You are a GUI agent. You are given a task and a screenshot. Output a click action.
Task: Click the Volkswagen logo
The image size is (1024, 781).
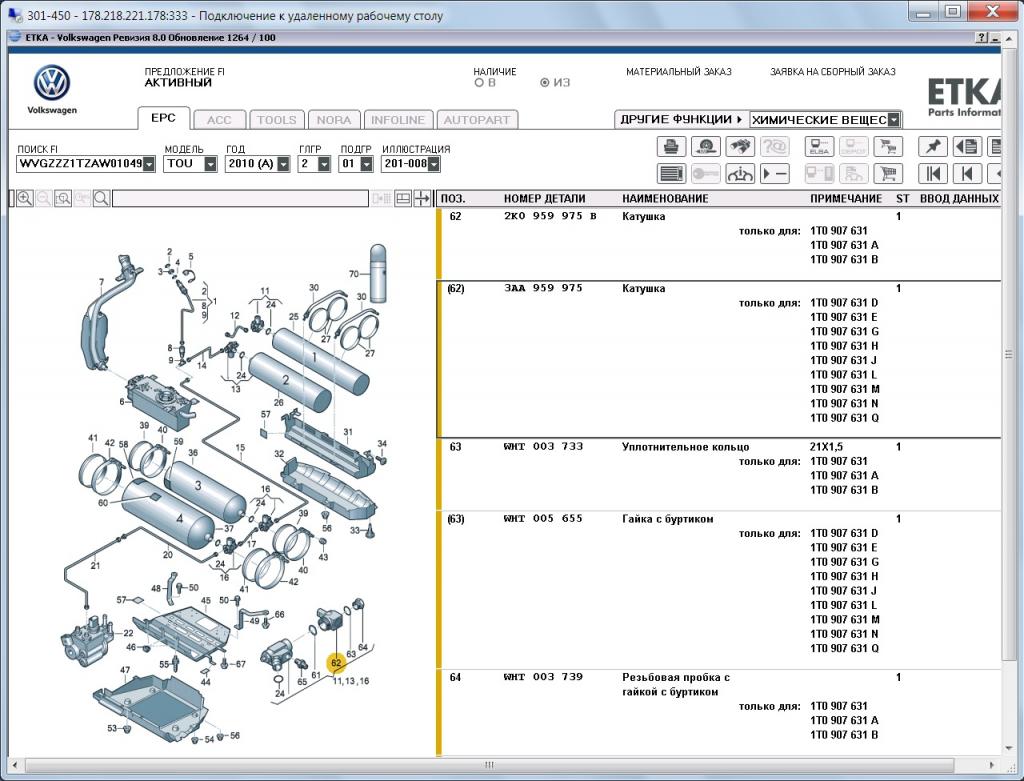(x=52, y=83)
